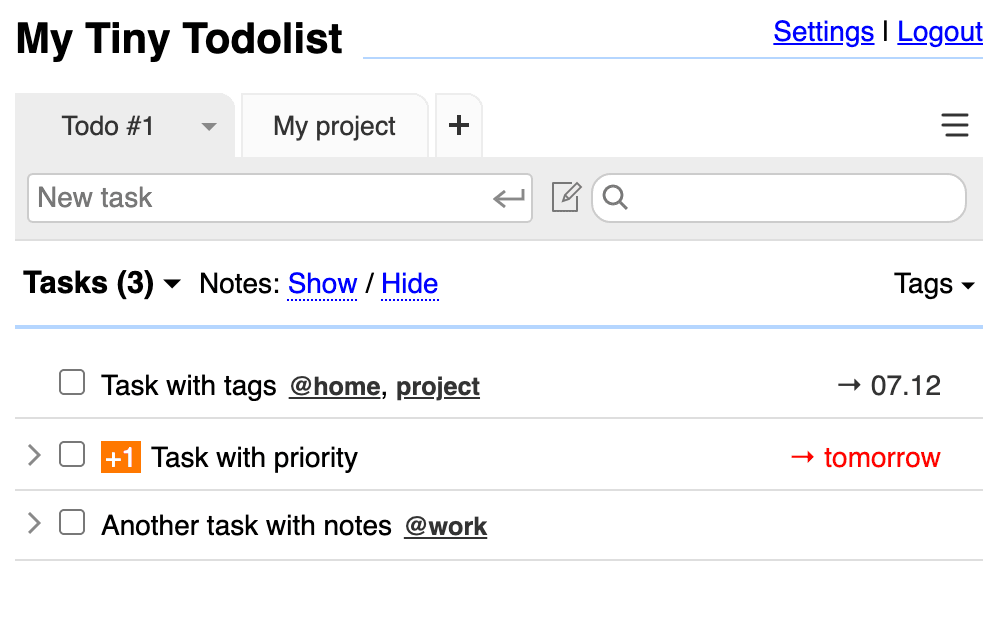Click the plus icon to add new list
This screenshot has height=640, width=998.
(458, 126)
